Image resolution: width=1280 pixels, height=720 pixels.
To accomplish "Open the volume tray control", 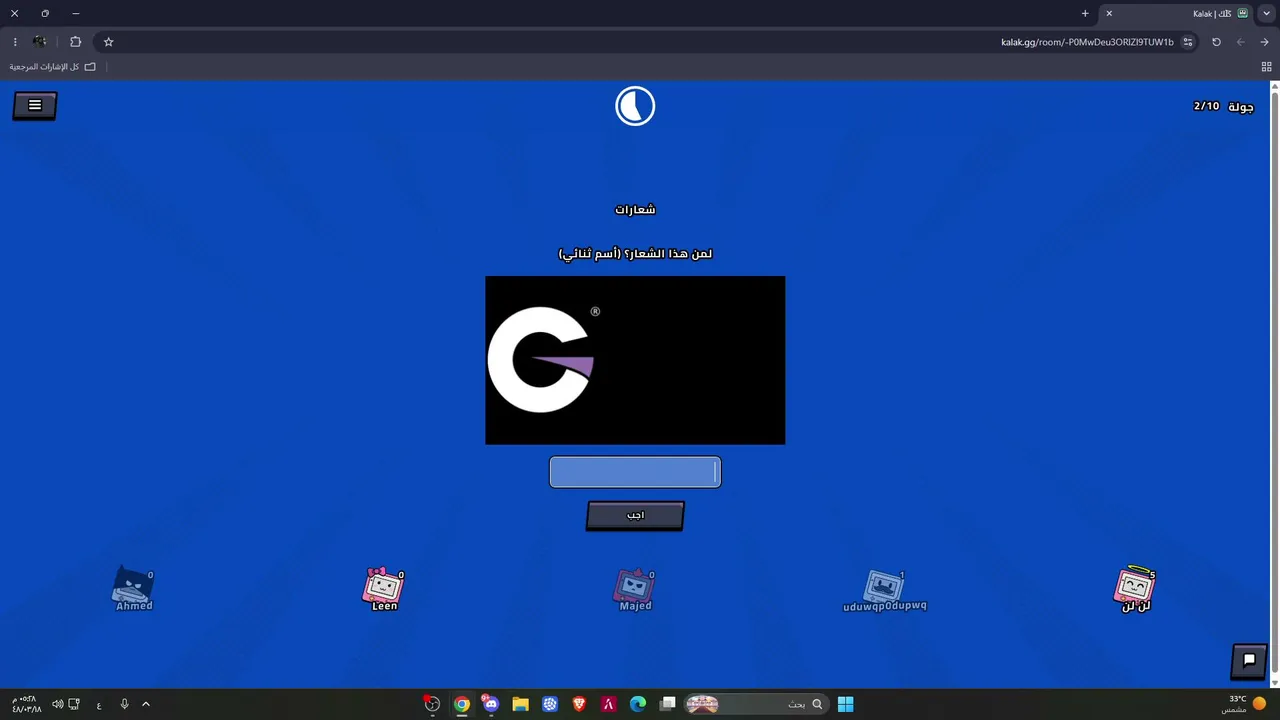I will tap(57, 704).
